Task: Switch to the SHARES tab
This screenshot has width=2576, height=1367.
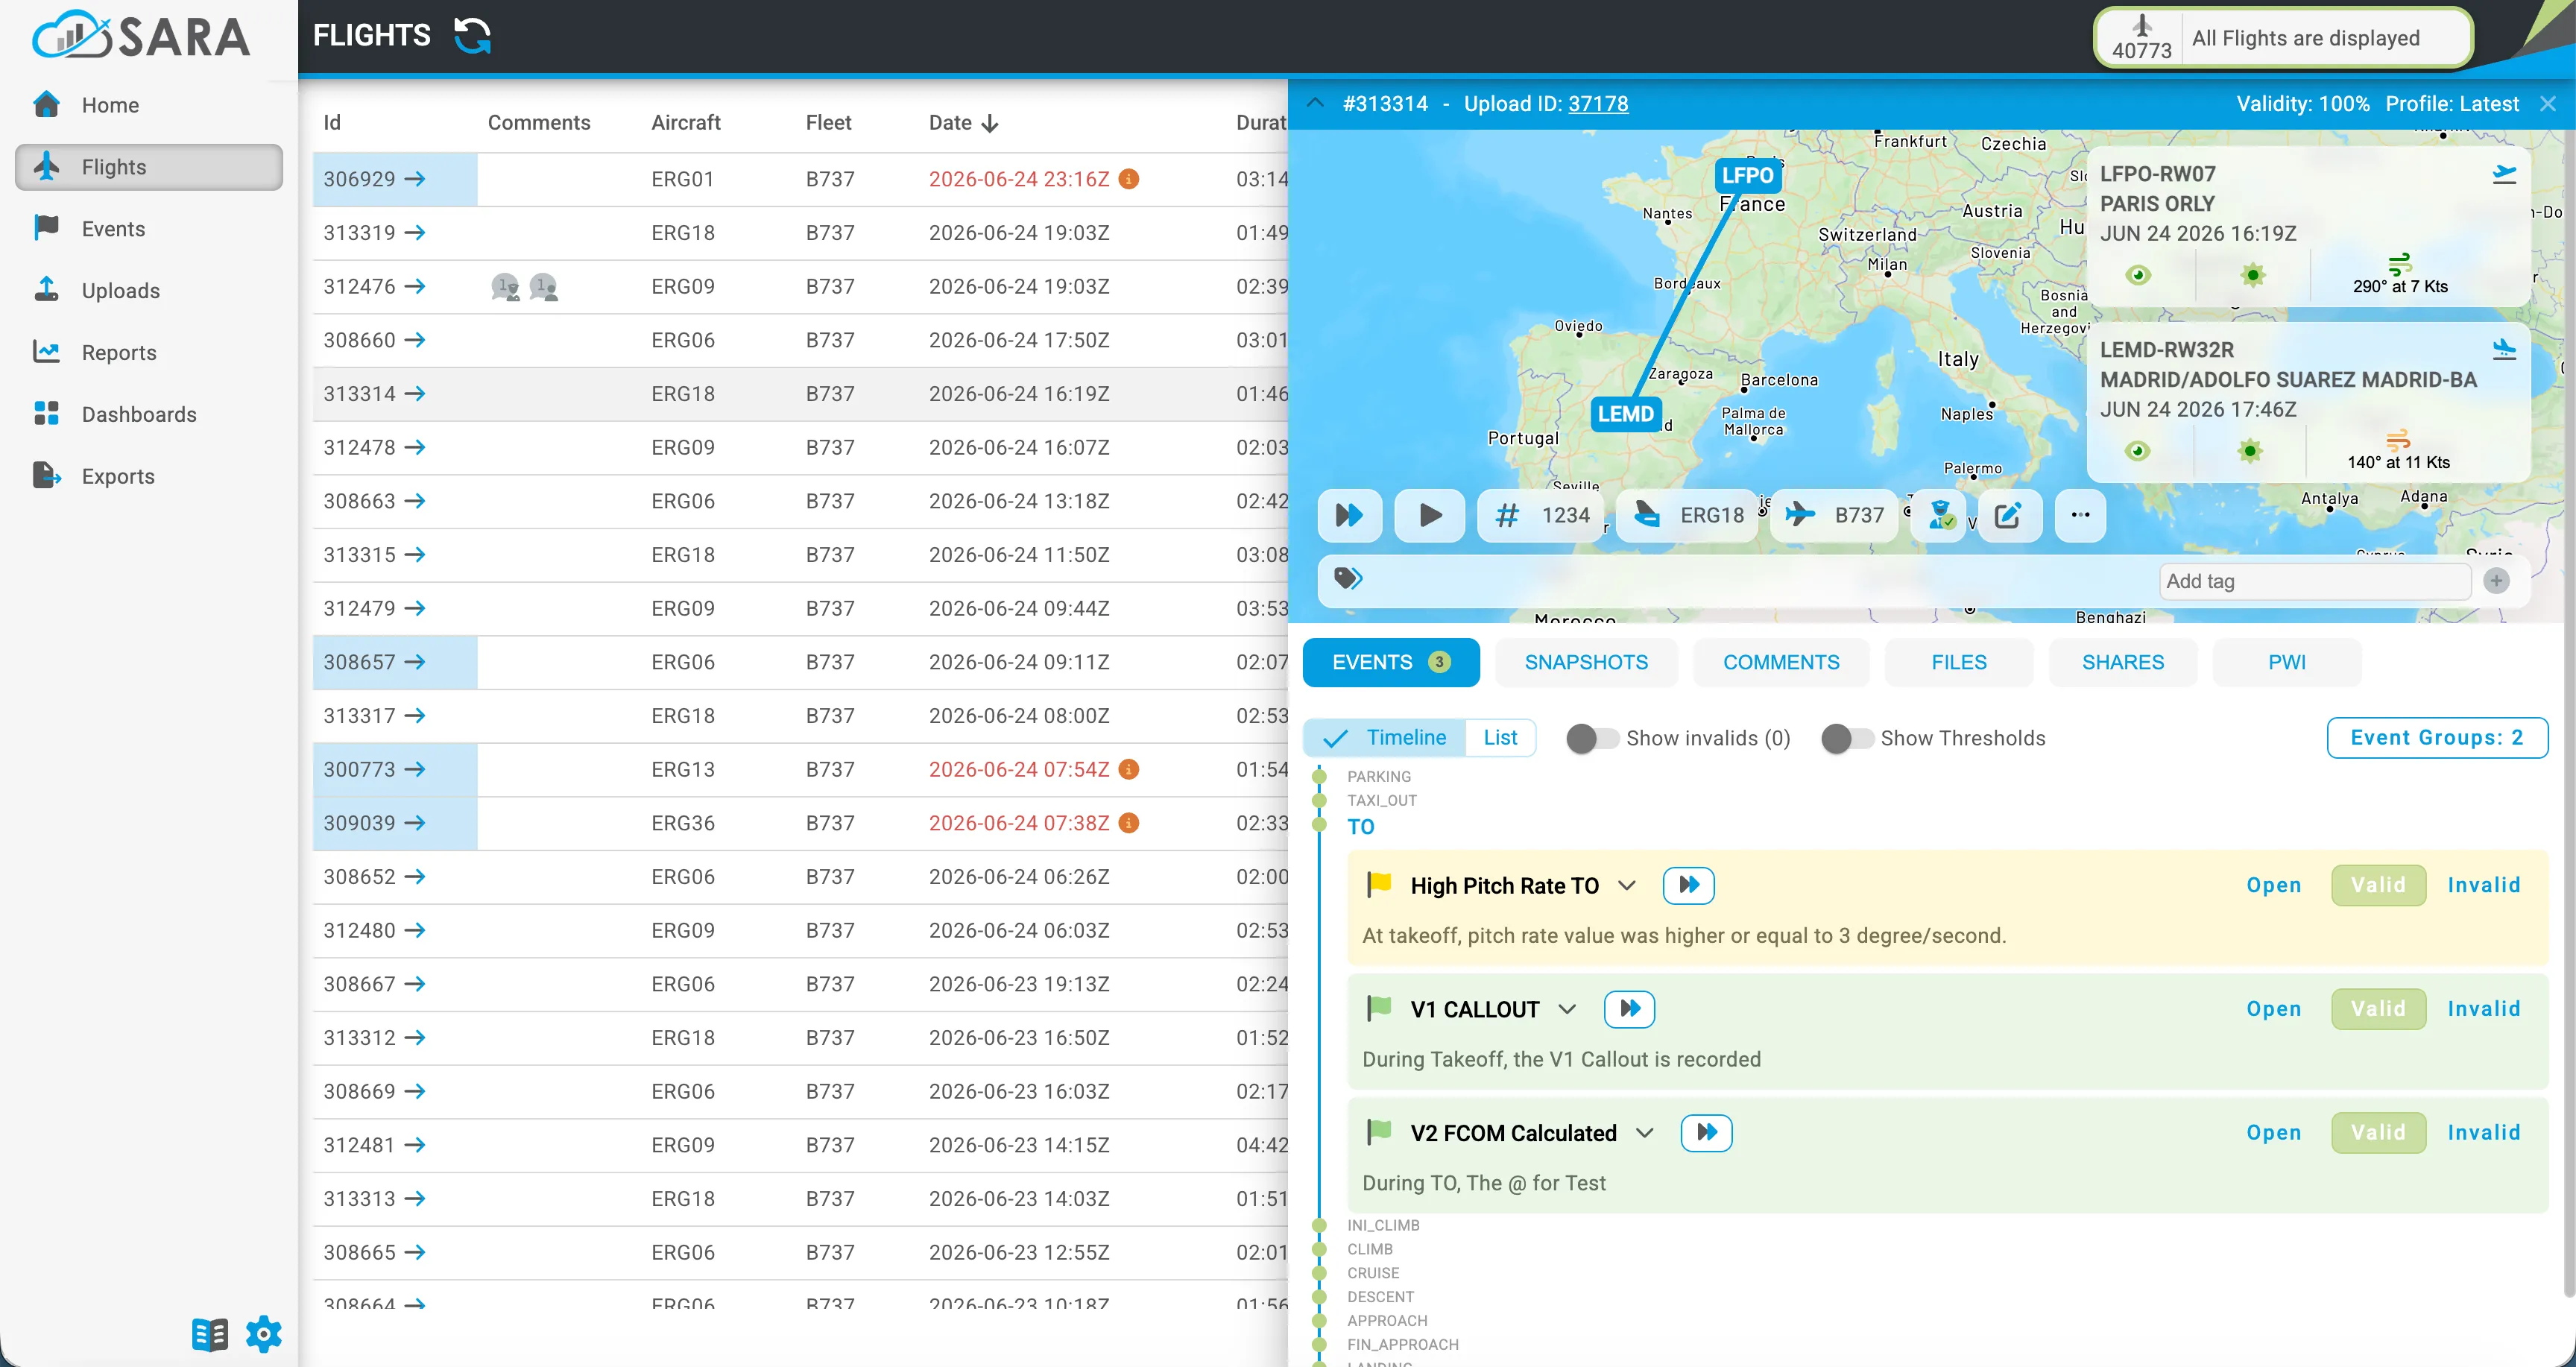Action: click(2122, 663)
